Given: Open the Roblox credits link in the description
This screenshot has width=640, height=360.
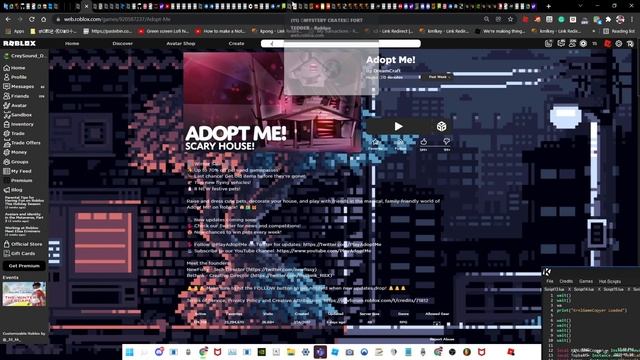Looking at the screenshot, I should pos(376,300).
